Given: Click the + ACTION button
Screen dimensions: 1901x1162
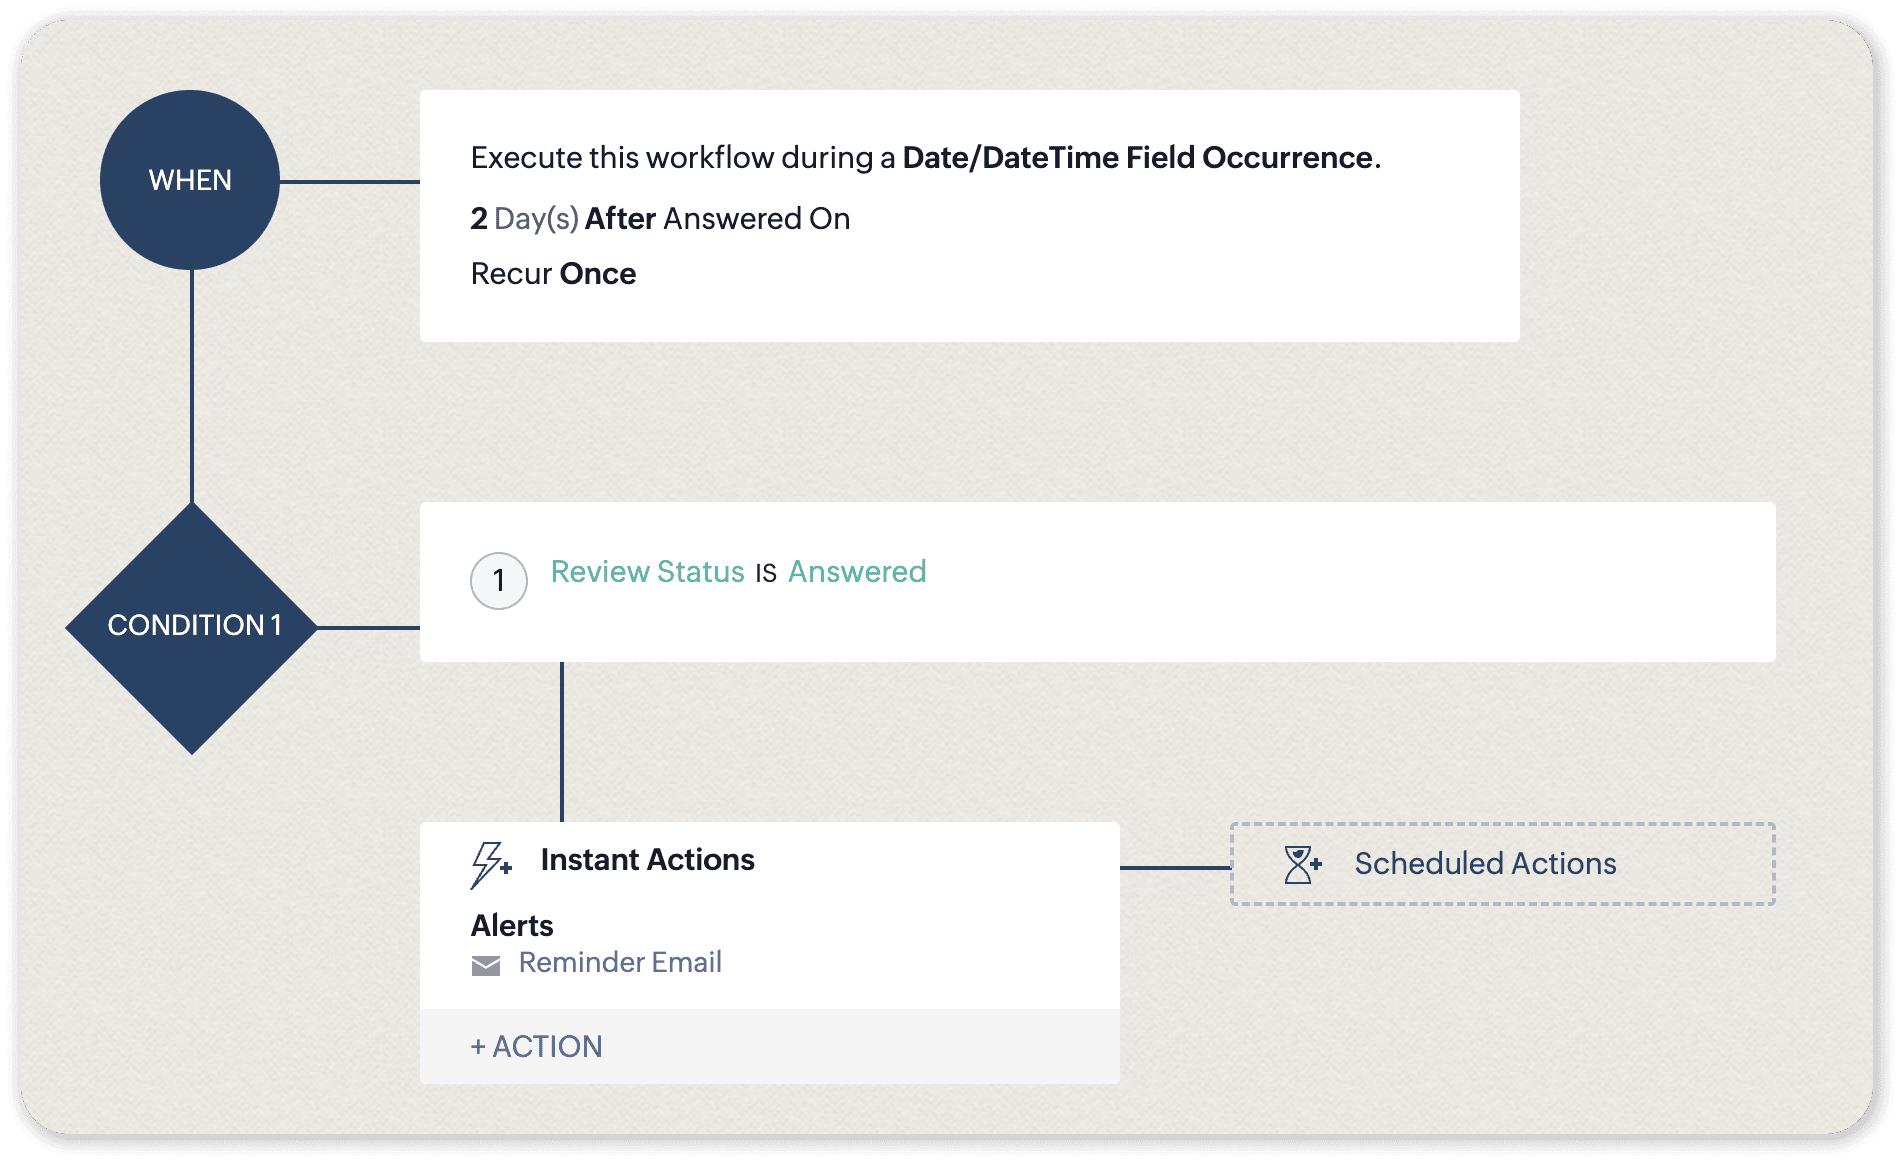Looking at the screenshot, I should click(x=537, y=1047).
